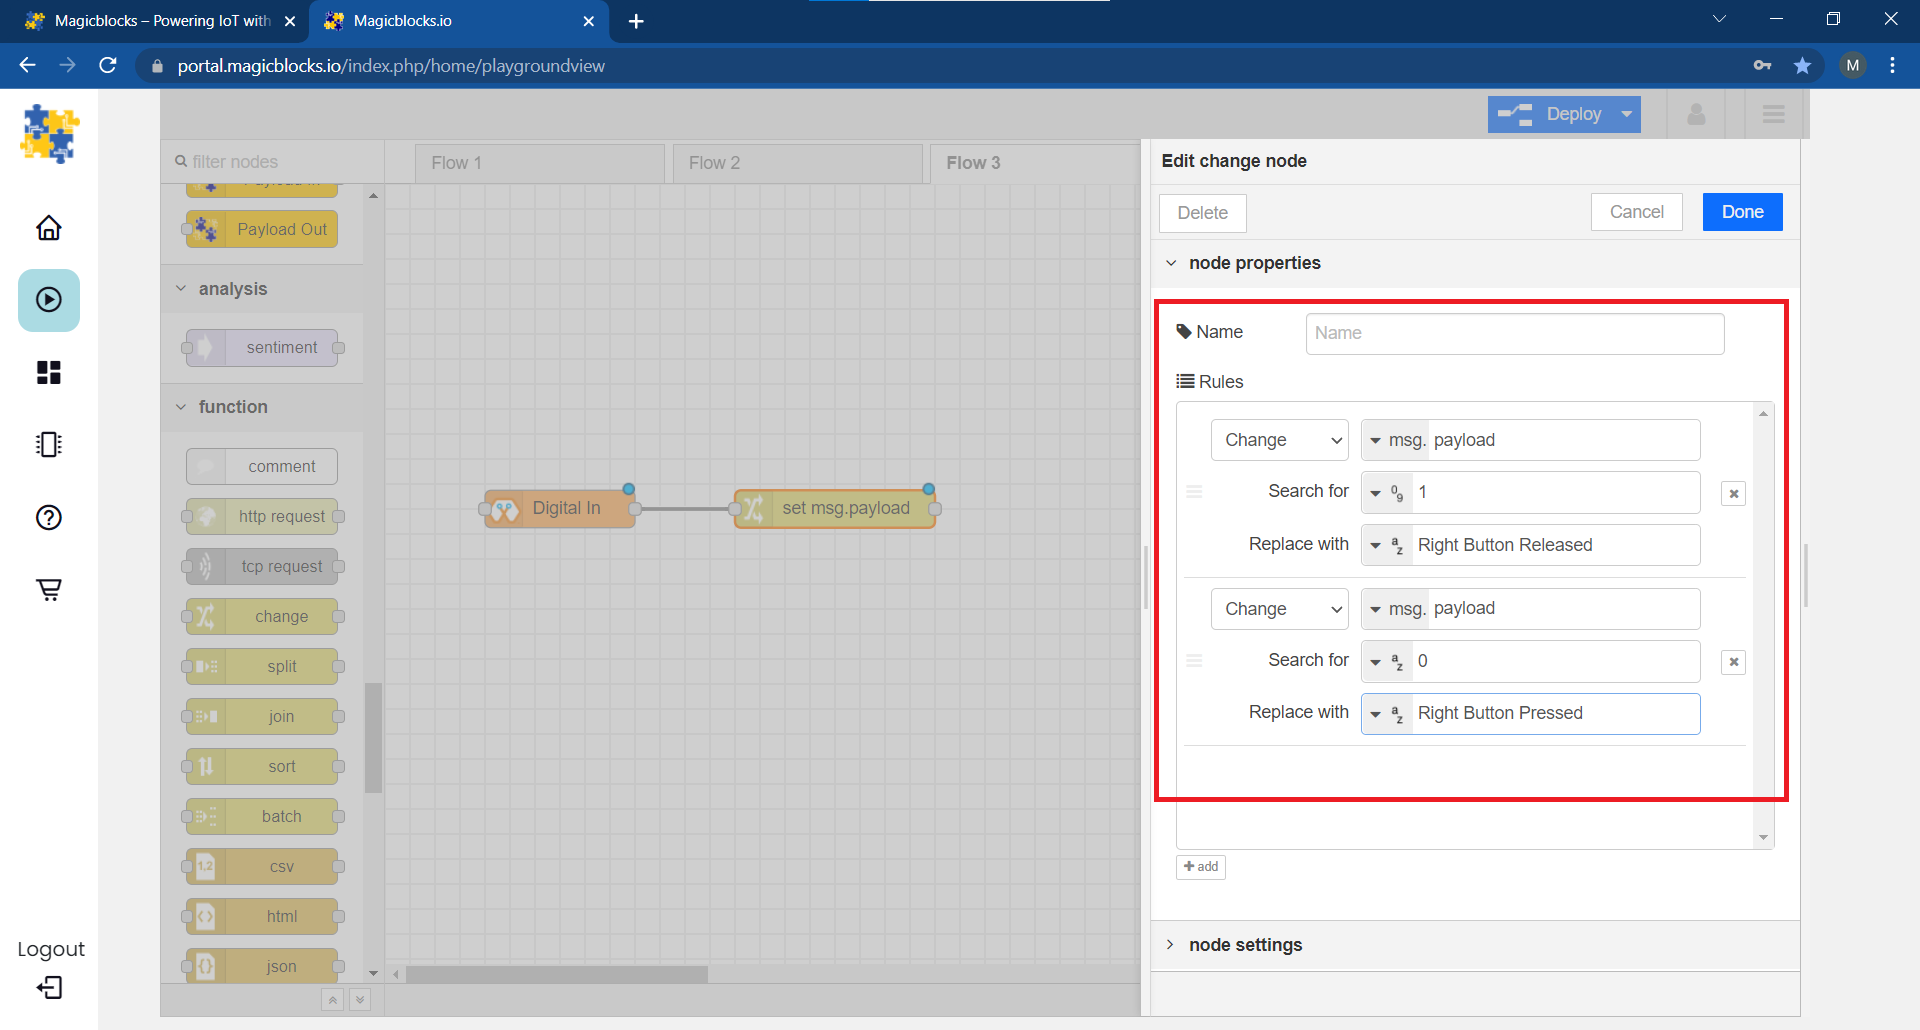Open the Help question mark icon

[48, 517]
